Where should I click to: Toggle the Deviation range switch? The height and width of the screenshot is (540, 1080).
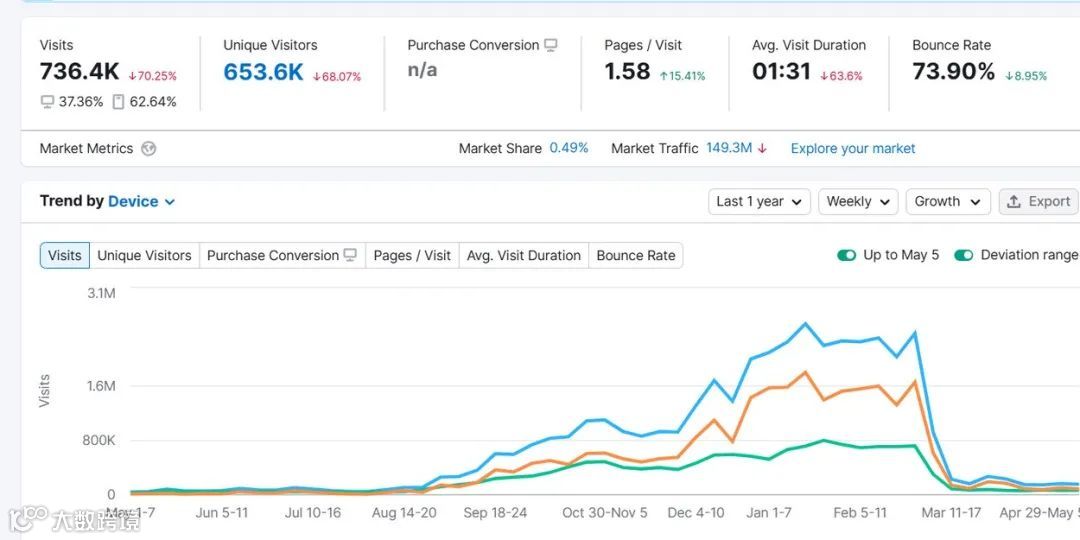[x=964, y=256]
